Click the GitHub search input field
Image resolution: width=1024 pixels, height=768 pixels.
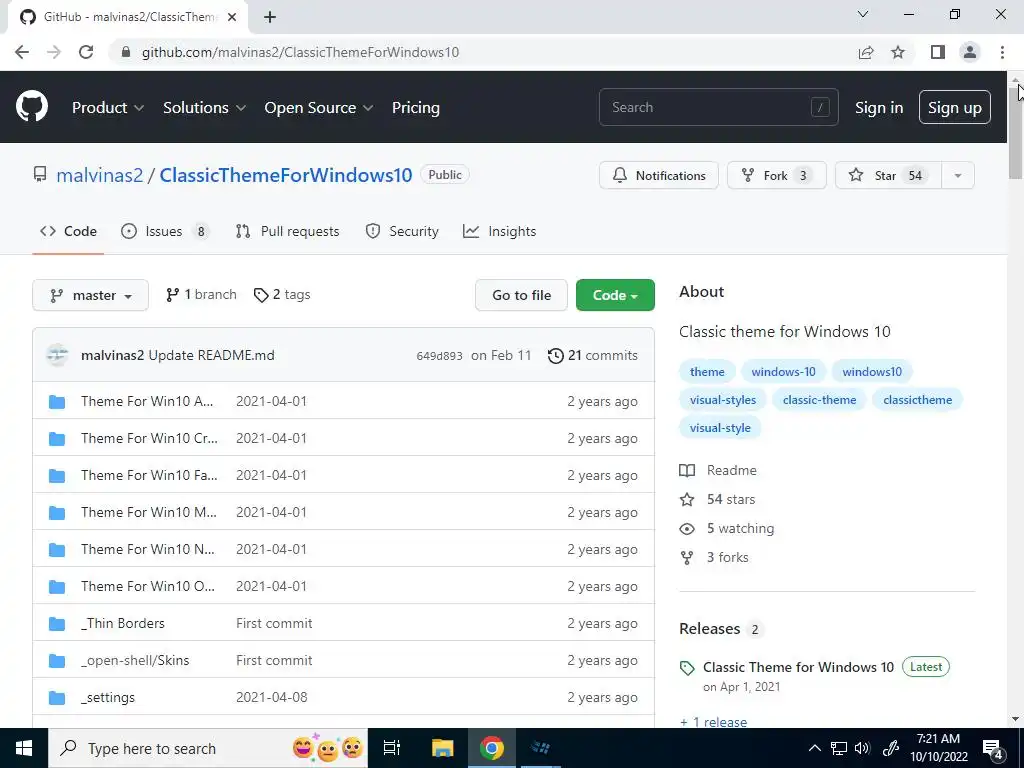(718, 107)
